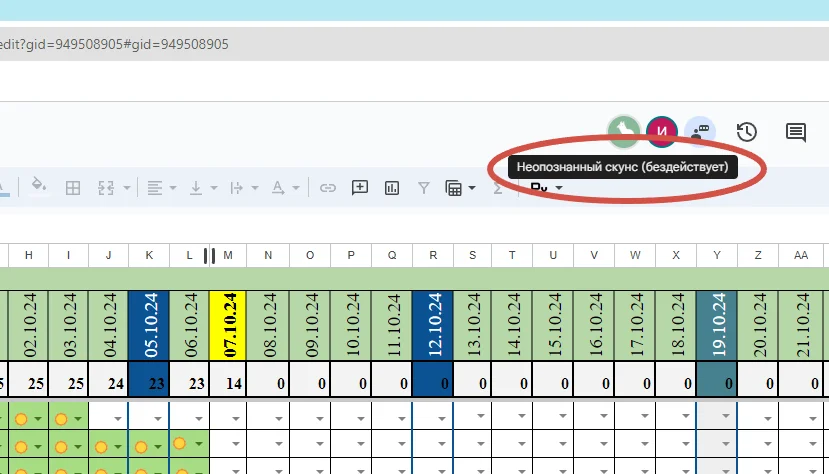Open the filter views table icon
The width and height of the screenshot is (829, 474).
click(x=454, y=188)
